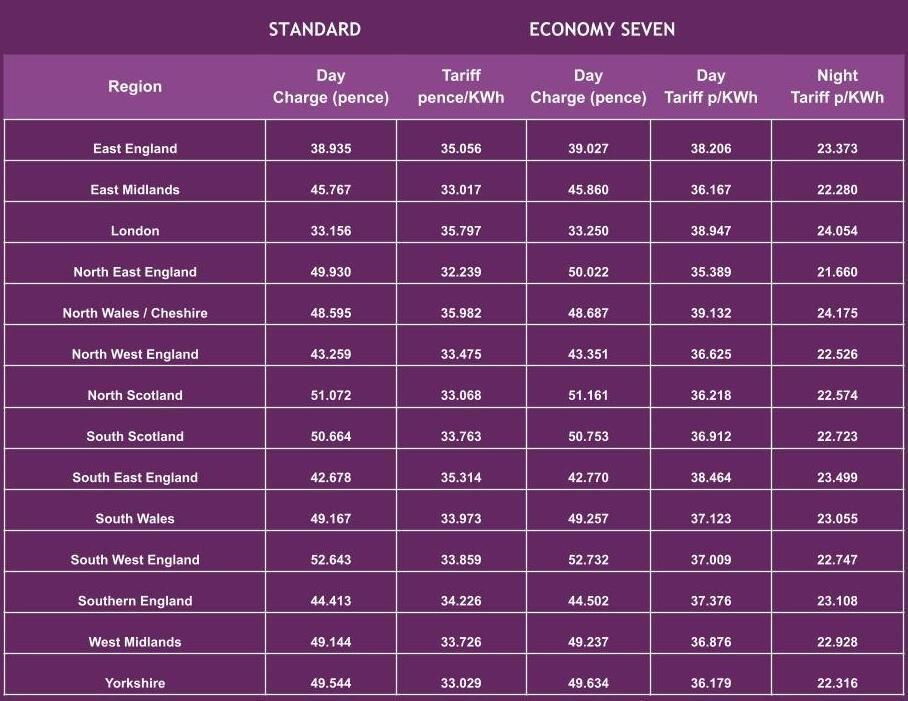Select Southern England's standard tariff 34.226
This screenshot has width=908, height=701.
[461, 601]
